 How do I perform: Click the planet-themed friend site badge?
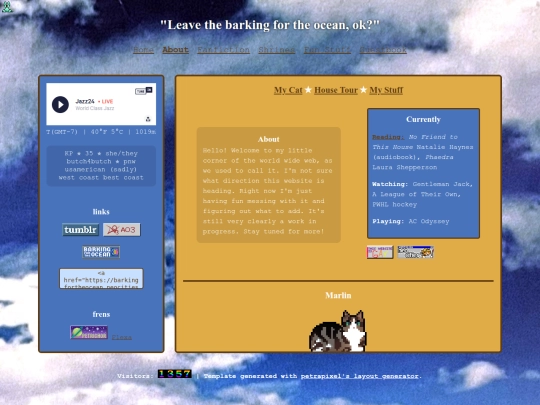click(89, 332)
